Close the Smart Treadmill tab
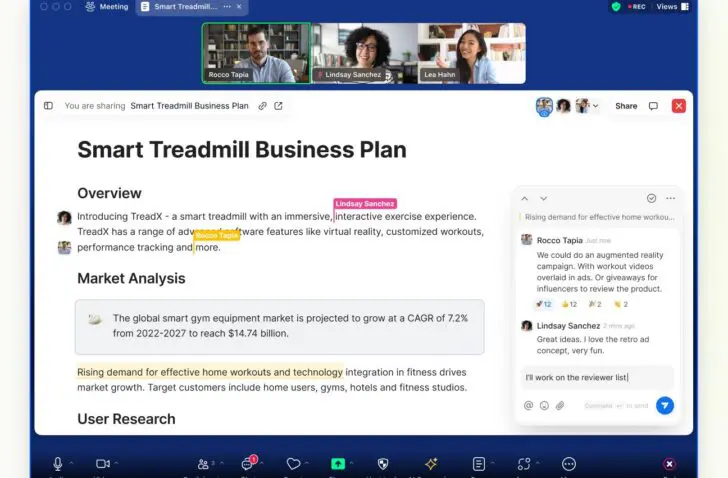 tap(239, 6)
